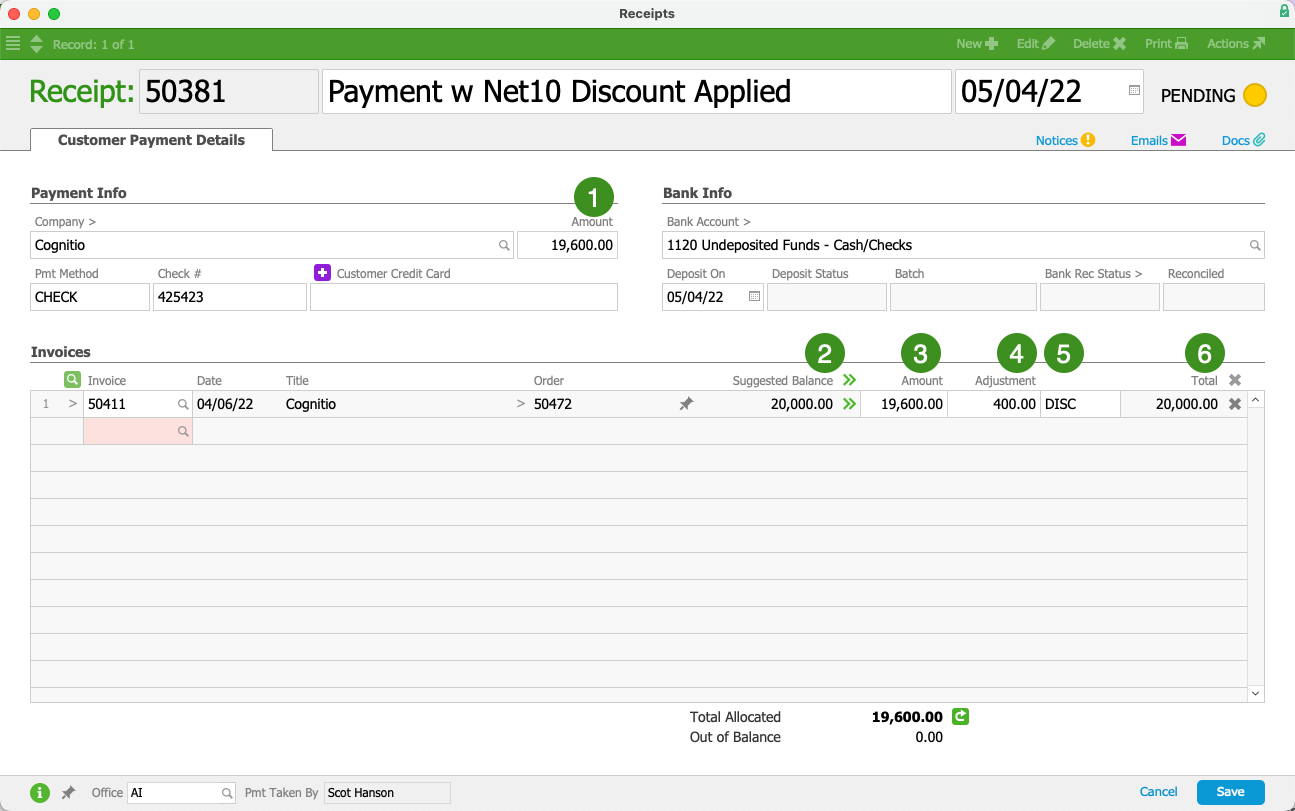Click the Bank Account field text
The width and height of the screenshot is (1295, 811).
790,245
